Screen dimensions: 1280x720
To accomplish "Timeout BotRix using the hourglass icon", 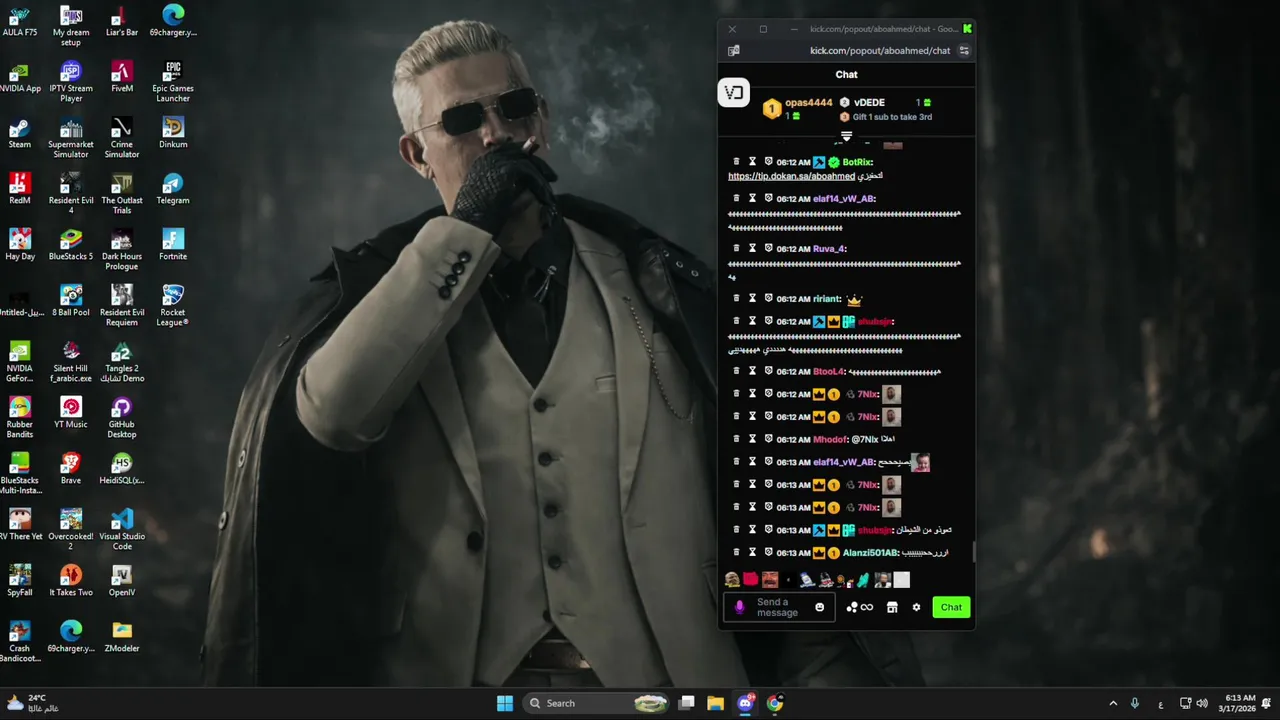I will (x=752, y=162).
